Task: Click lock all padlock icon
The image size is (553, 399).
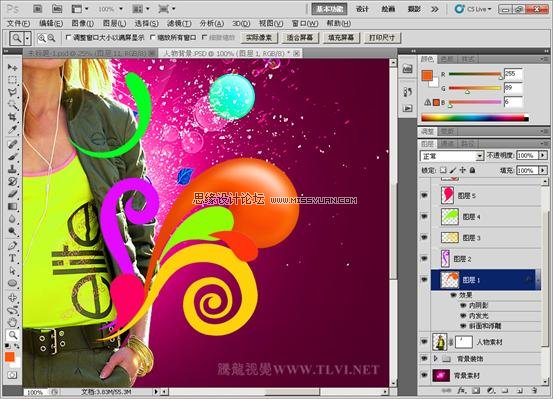Action: [472, 170]
